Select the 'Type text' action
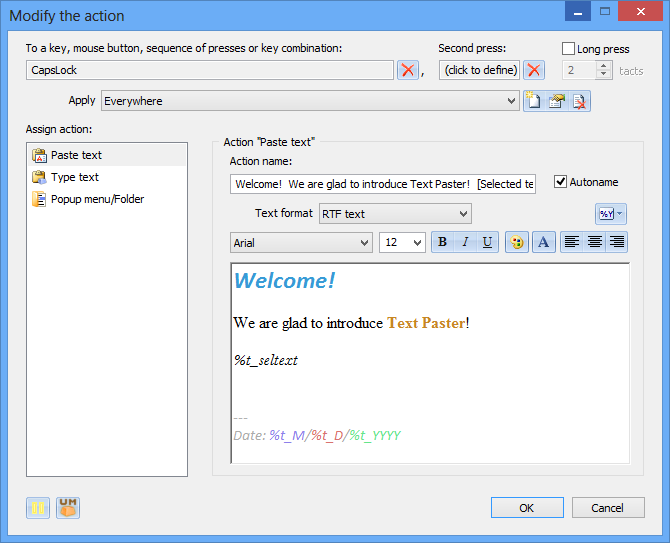Screen dimensions: 670x543 pyautogui.click(x=75, y=177)
